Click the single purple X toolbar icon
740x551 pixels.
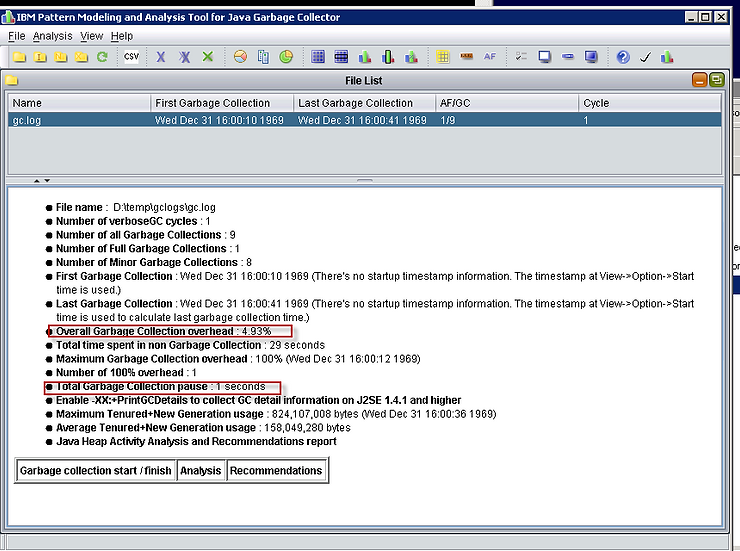161,57
